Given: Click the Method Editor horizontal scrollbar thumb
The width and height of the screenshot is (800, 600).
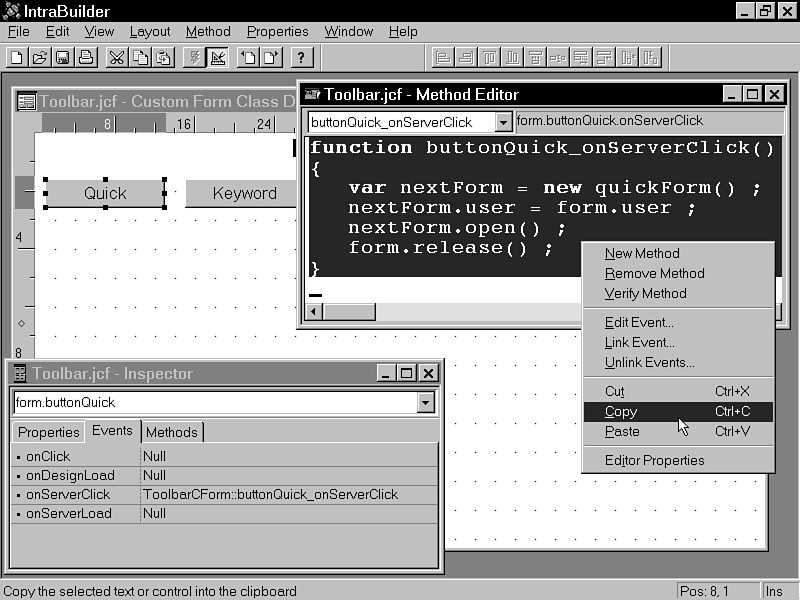Looking at the screenshot, I should [x=349, y=311].
